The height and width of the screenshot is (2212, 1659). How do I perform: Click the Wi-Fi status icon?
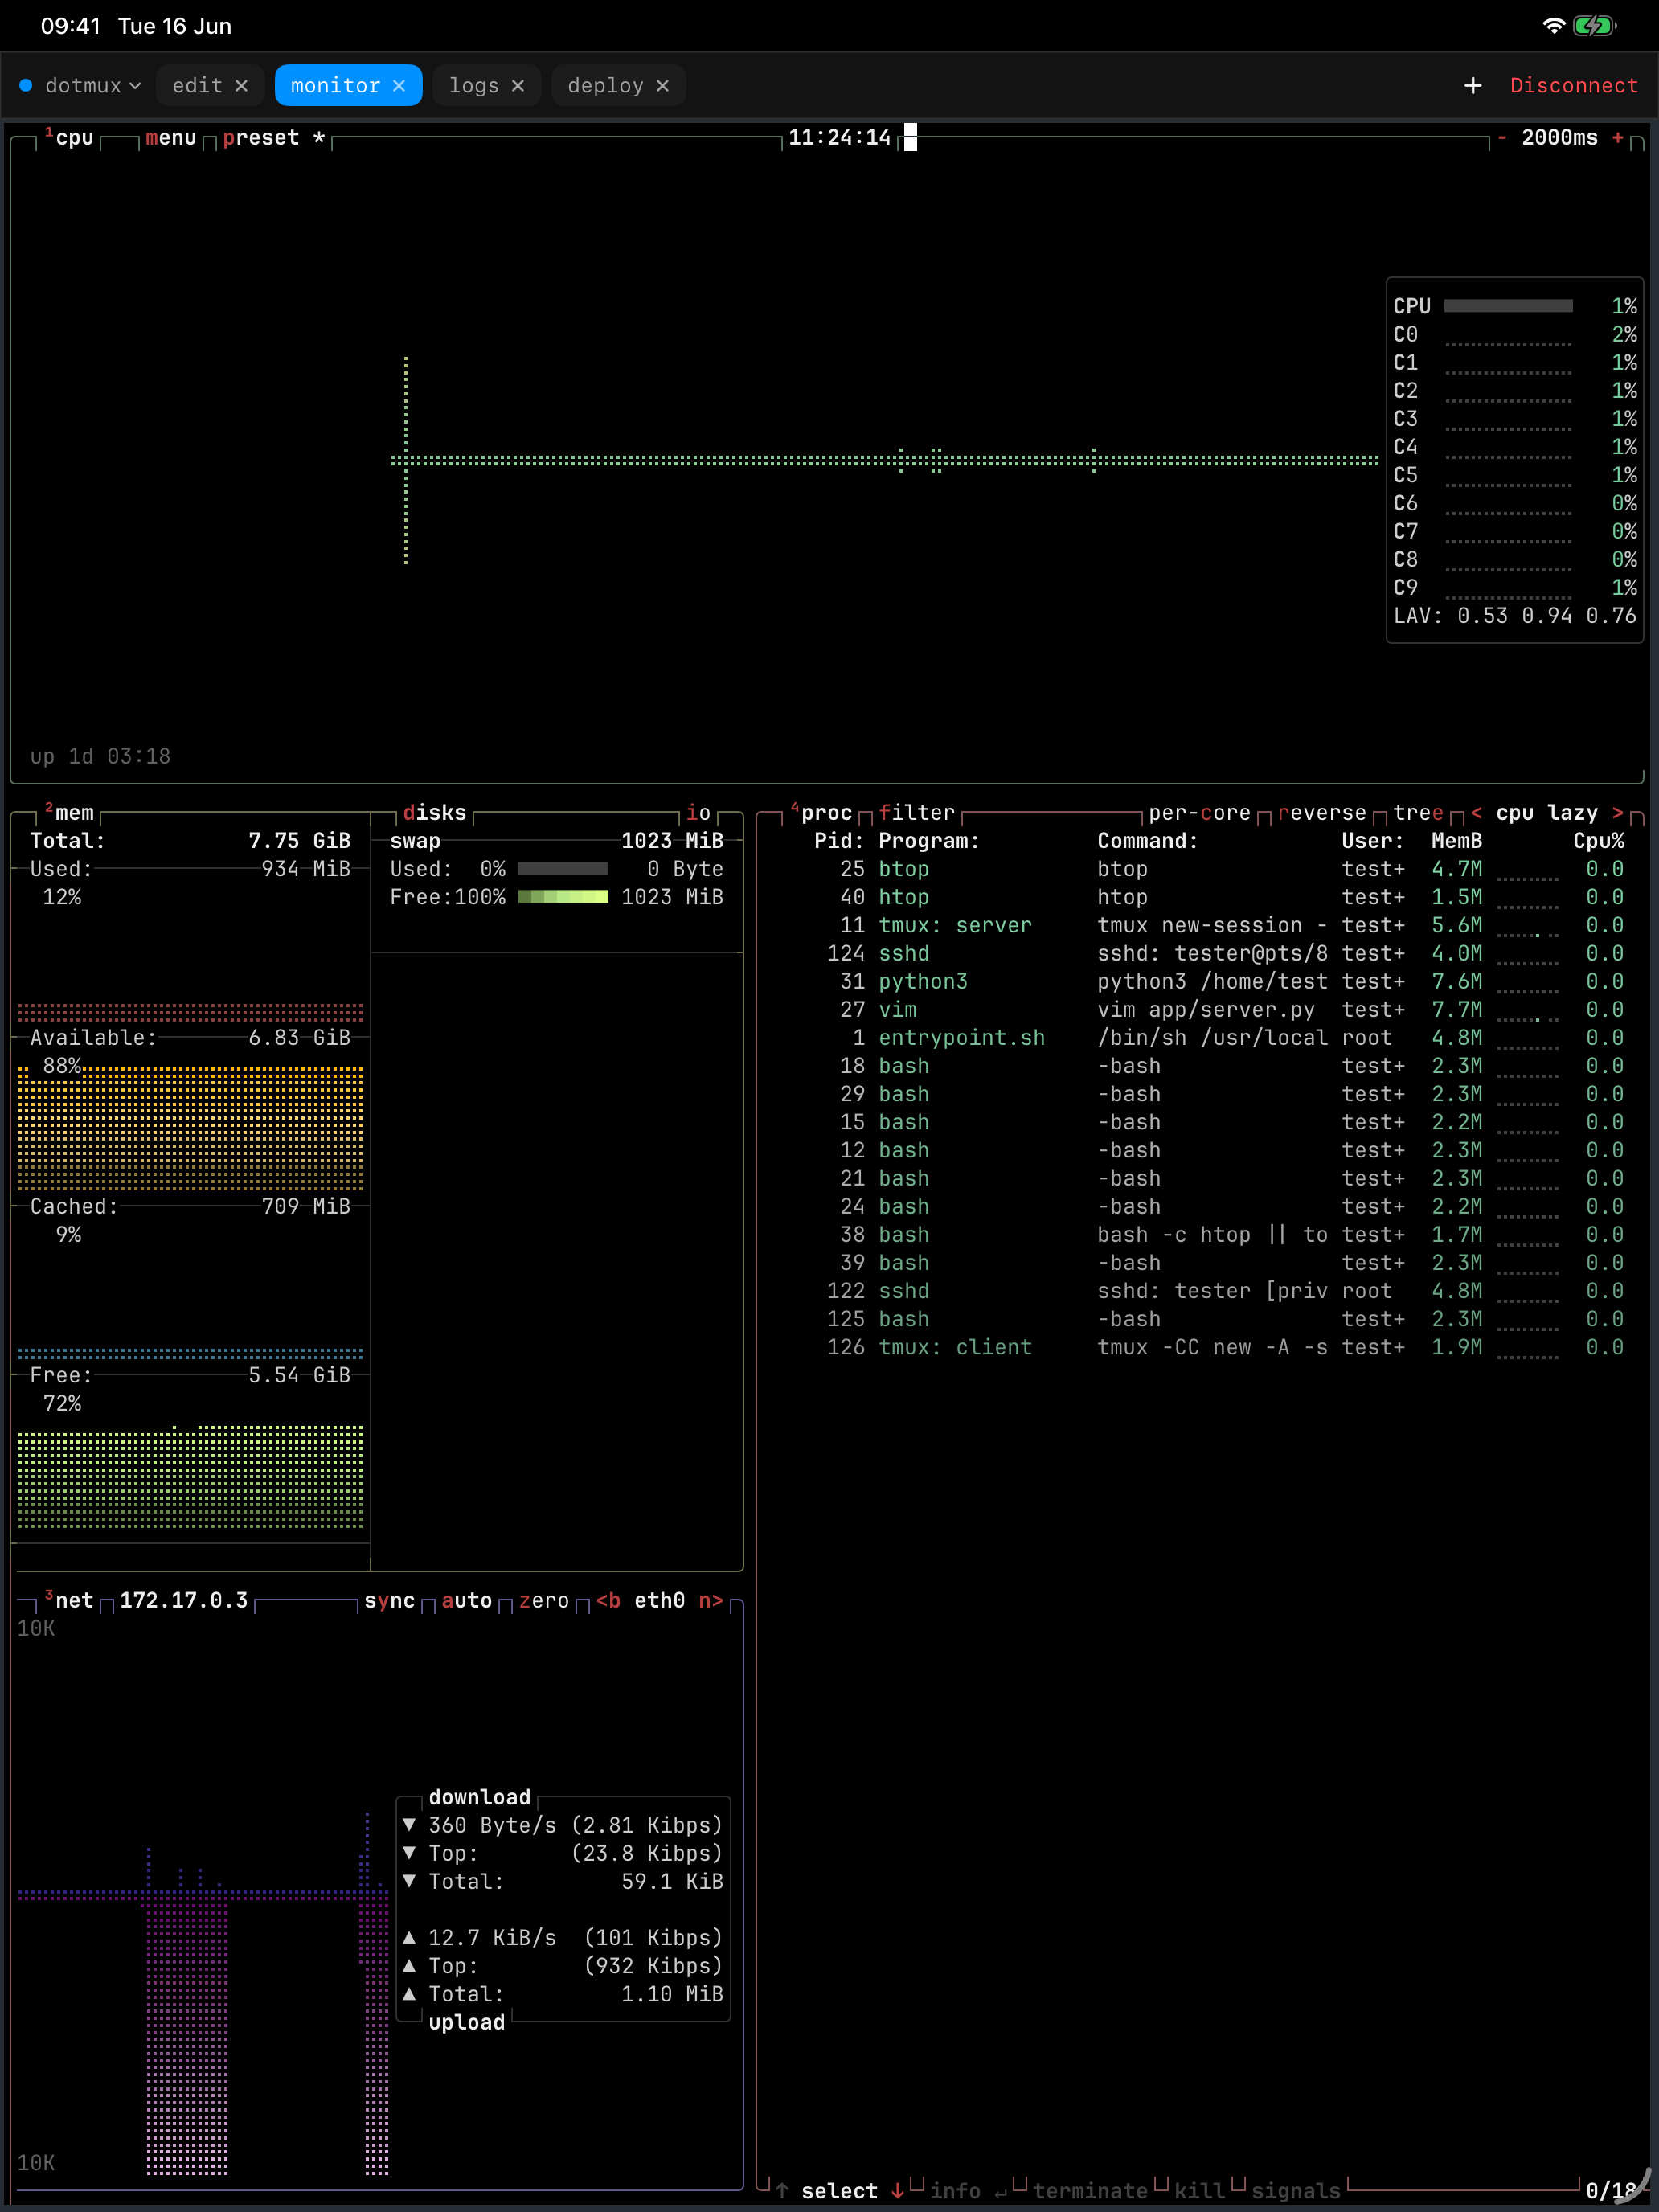[1553, 26]
